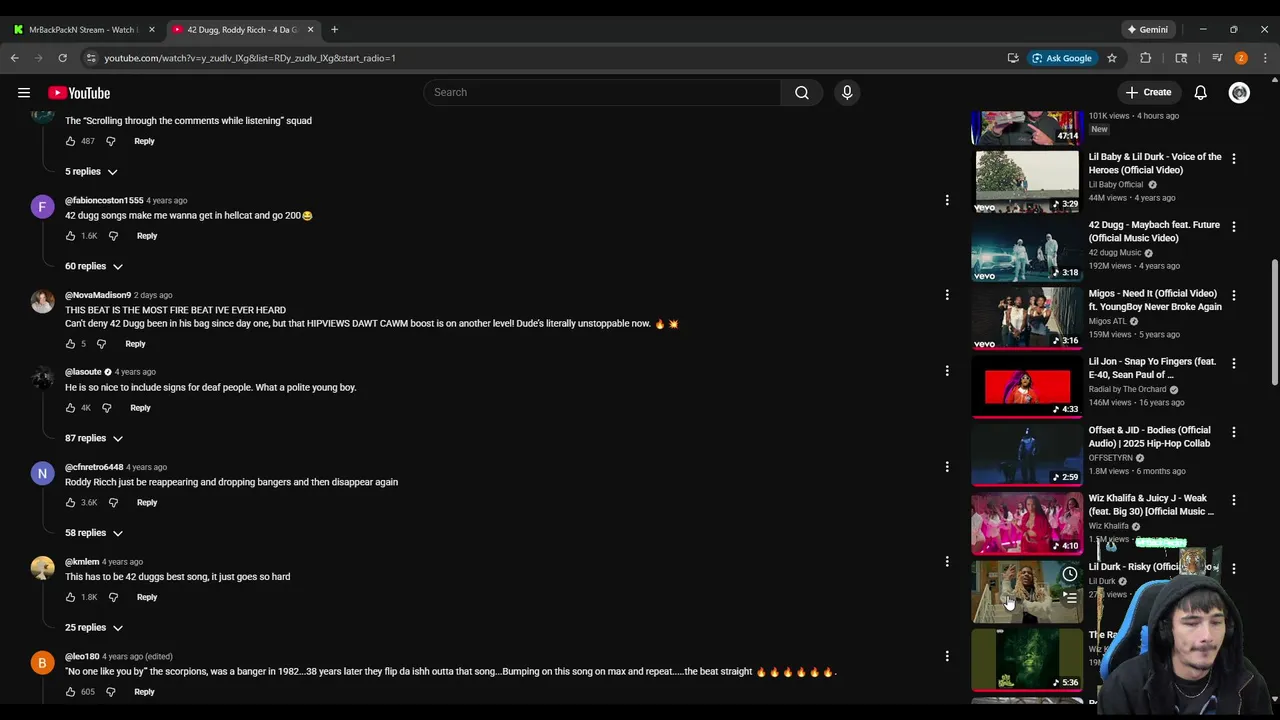This screenshot has height=720, width=1280.
Task: Expand the 87 replies thread
Action: tap(94, 438)
